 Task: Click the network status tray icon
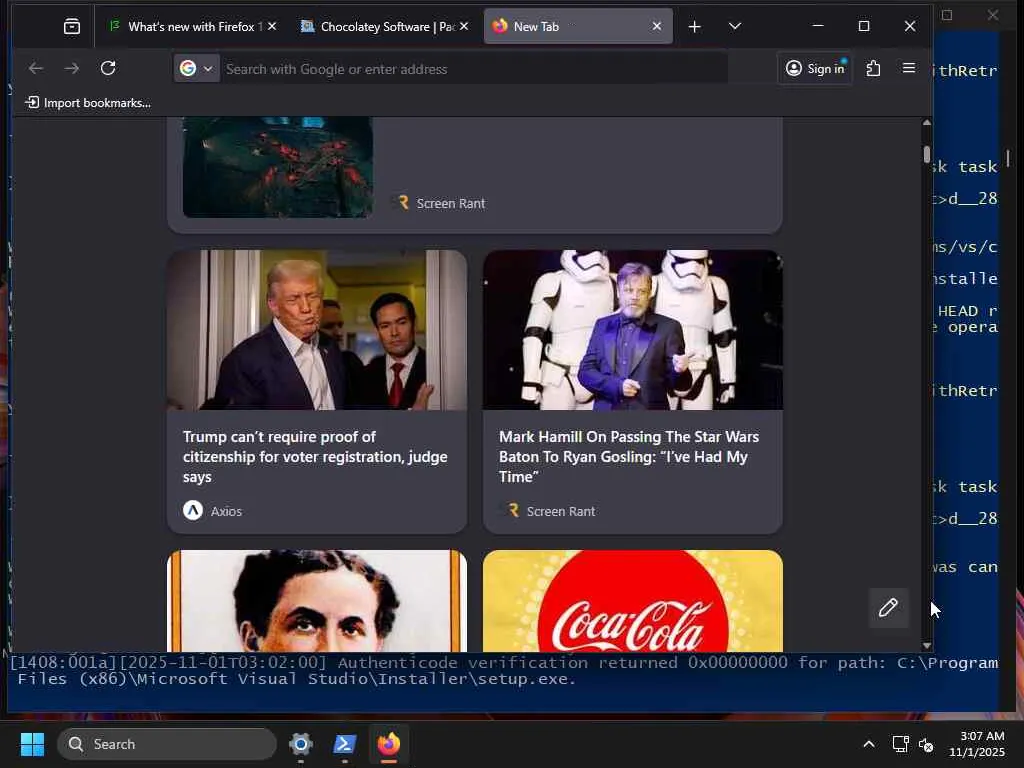[901, 744]
